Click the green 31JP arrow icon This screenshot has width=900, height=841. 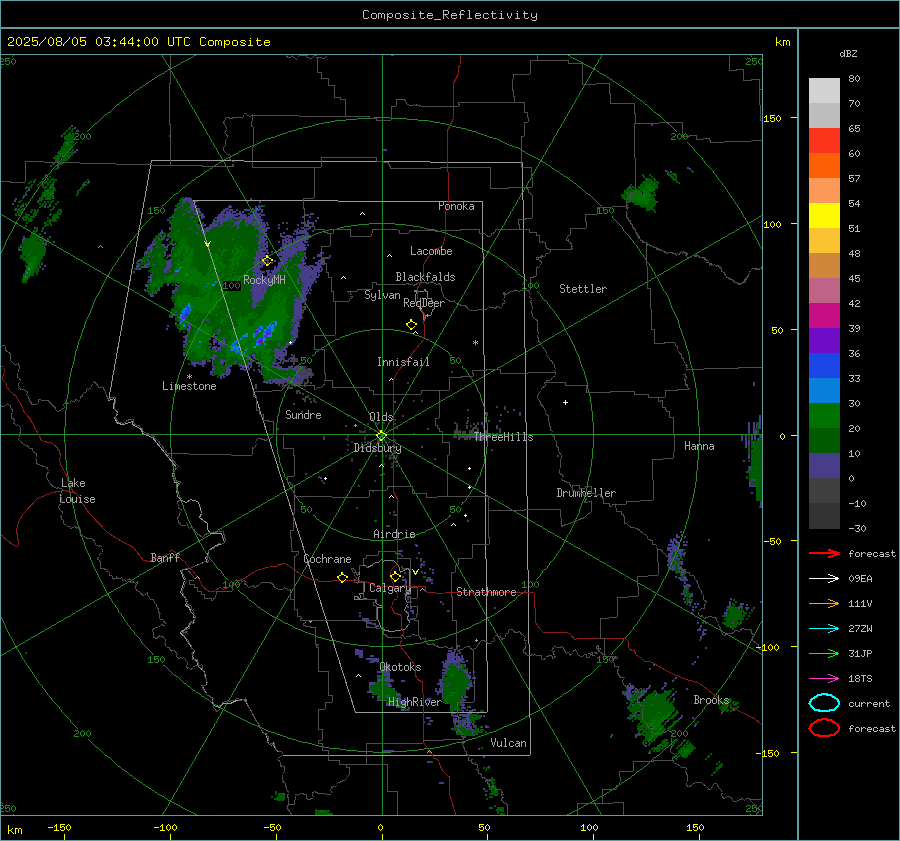(824, 653)
